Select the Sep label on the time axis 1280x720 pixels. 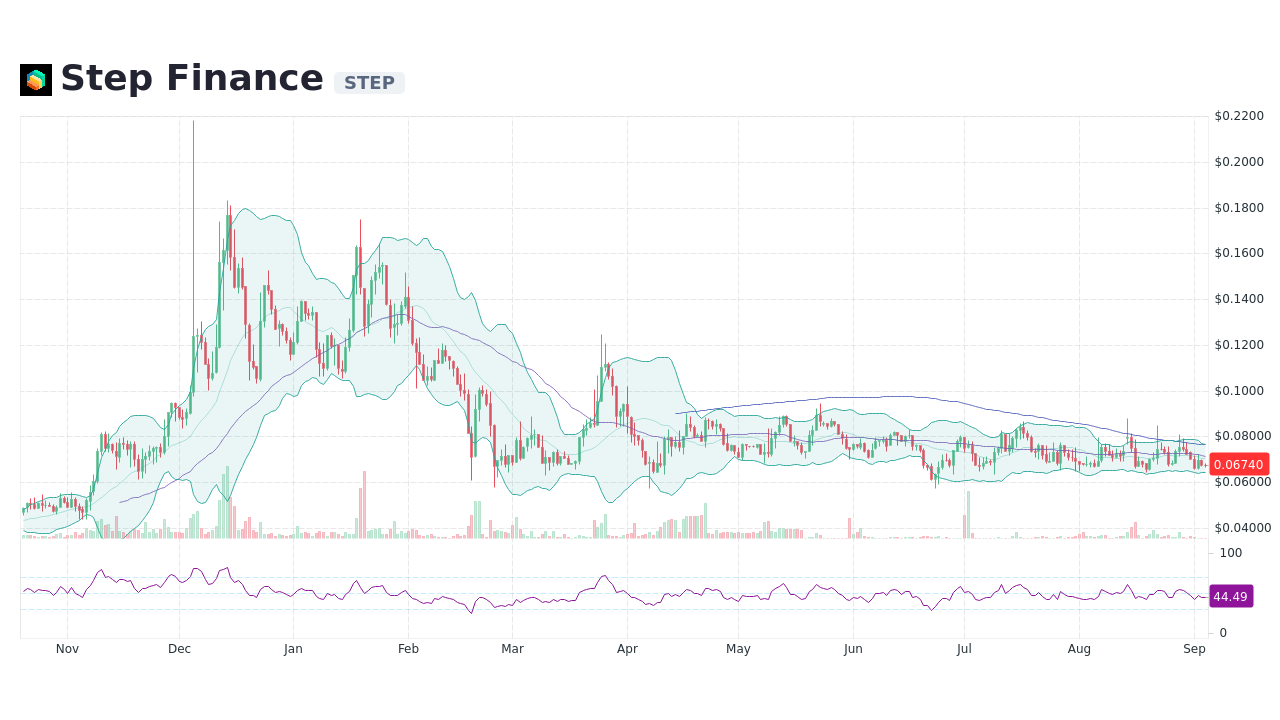1194,648
